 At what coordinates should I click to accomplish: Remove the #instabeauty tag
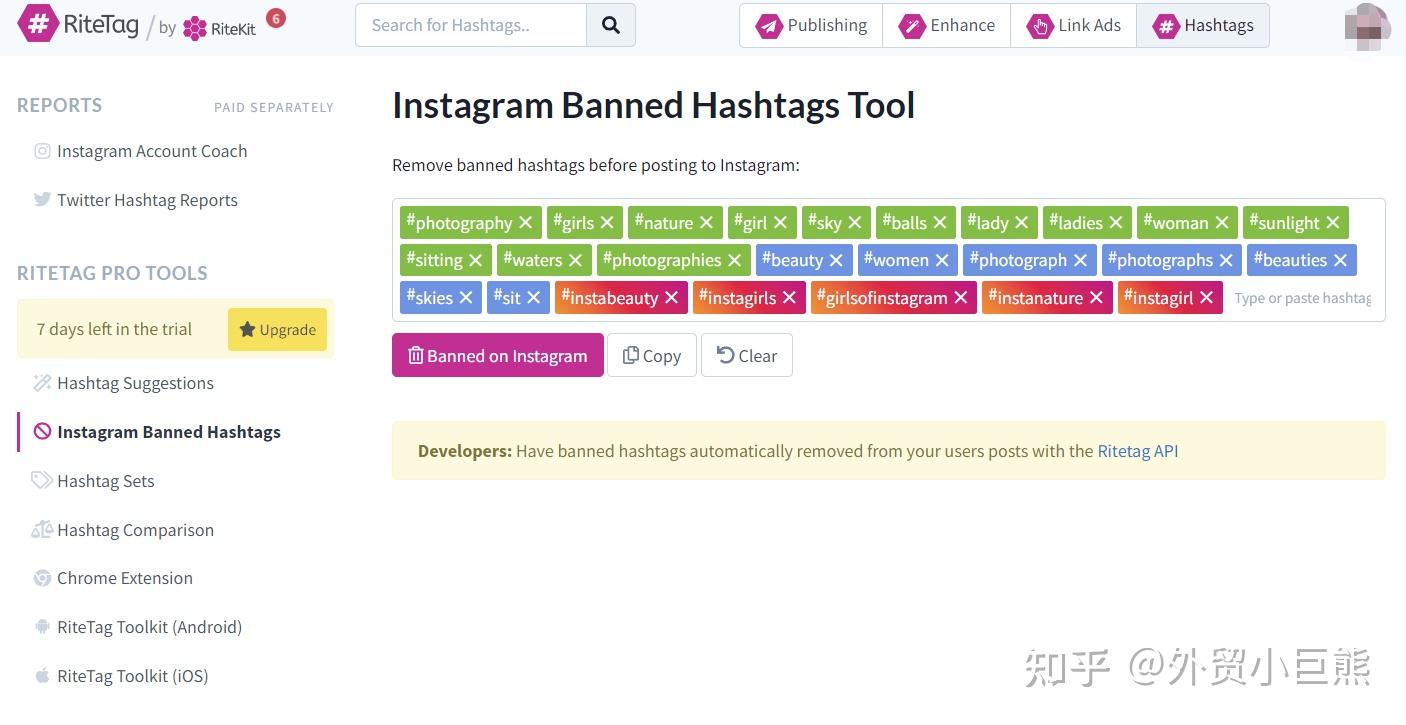(672, 298)
